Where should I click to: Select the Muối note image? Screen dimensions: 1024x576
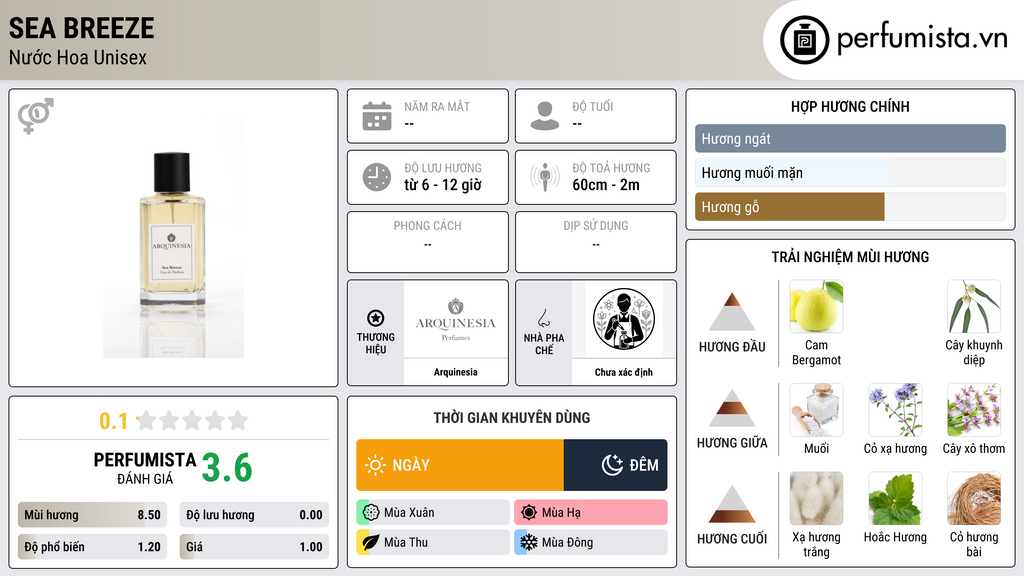coord(816,410)
